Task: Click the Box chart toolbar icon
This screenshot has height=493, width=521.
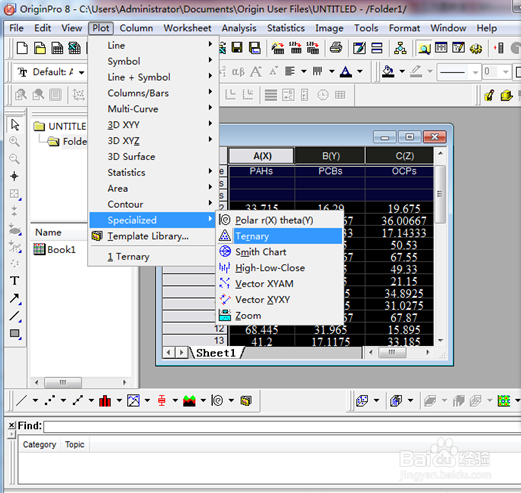Action: (161, 400)
